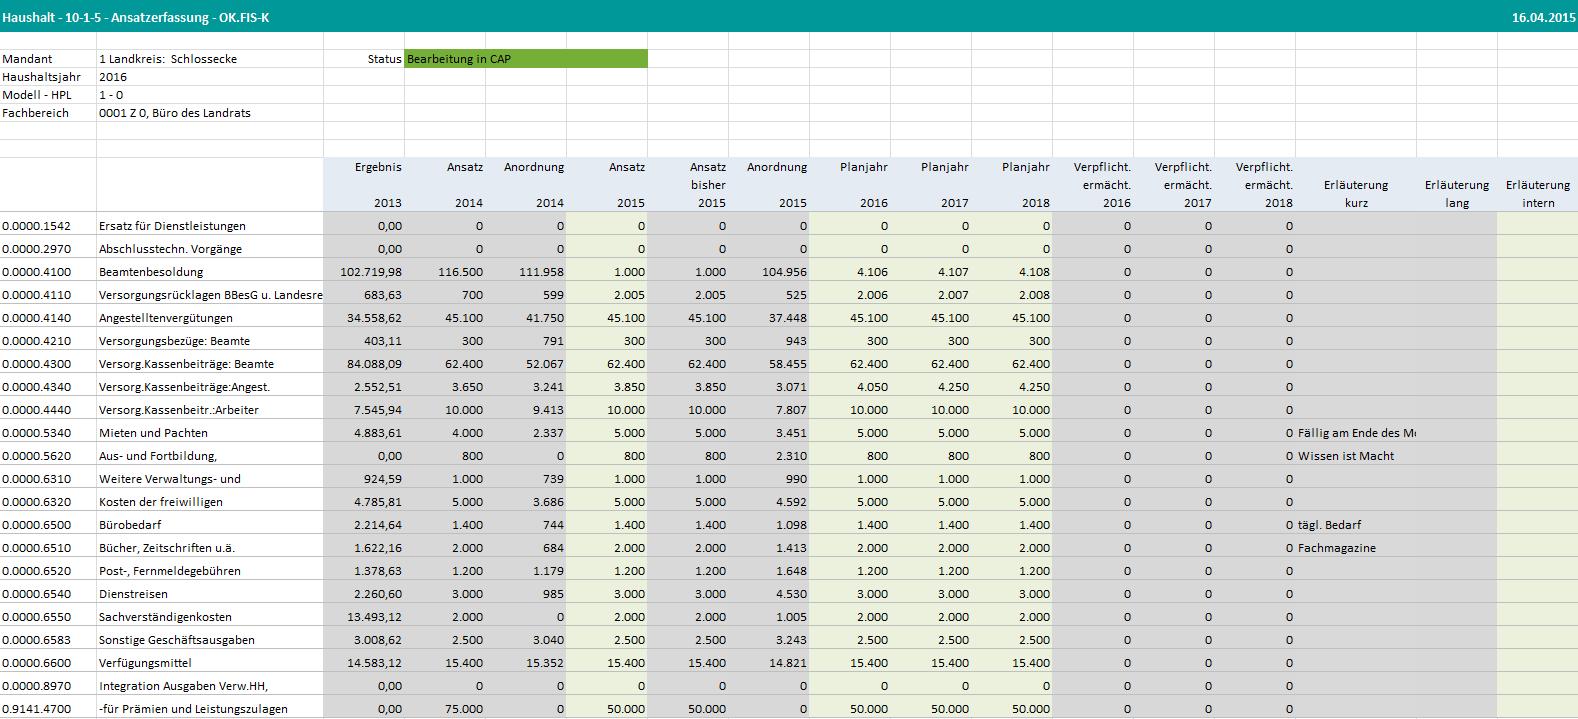Click the Modell - HPL value '1 - 0'
The image size is (1578, 719).
(x=111, y=95)
